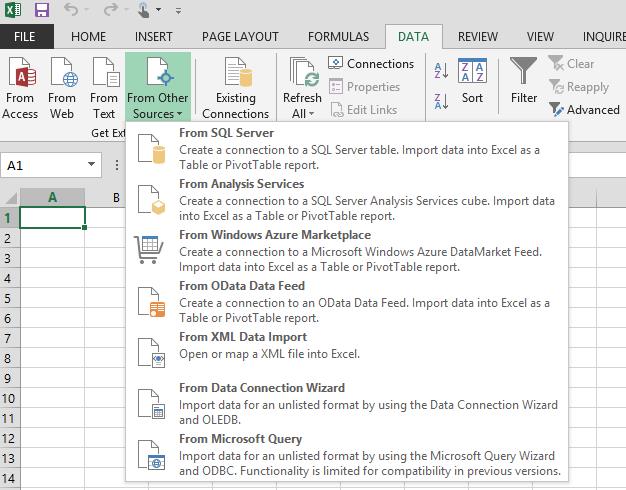Collapse the From Other Sources dropdown
Image resolution: width=626 pixels, height=490 pixels.
point(158,87)
